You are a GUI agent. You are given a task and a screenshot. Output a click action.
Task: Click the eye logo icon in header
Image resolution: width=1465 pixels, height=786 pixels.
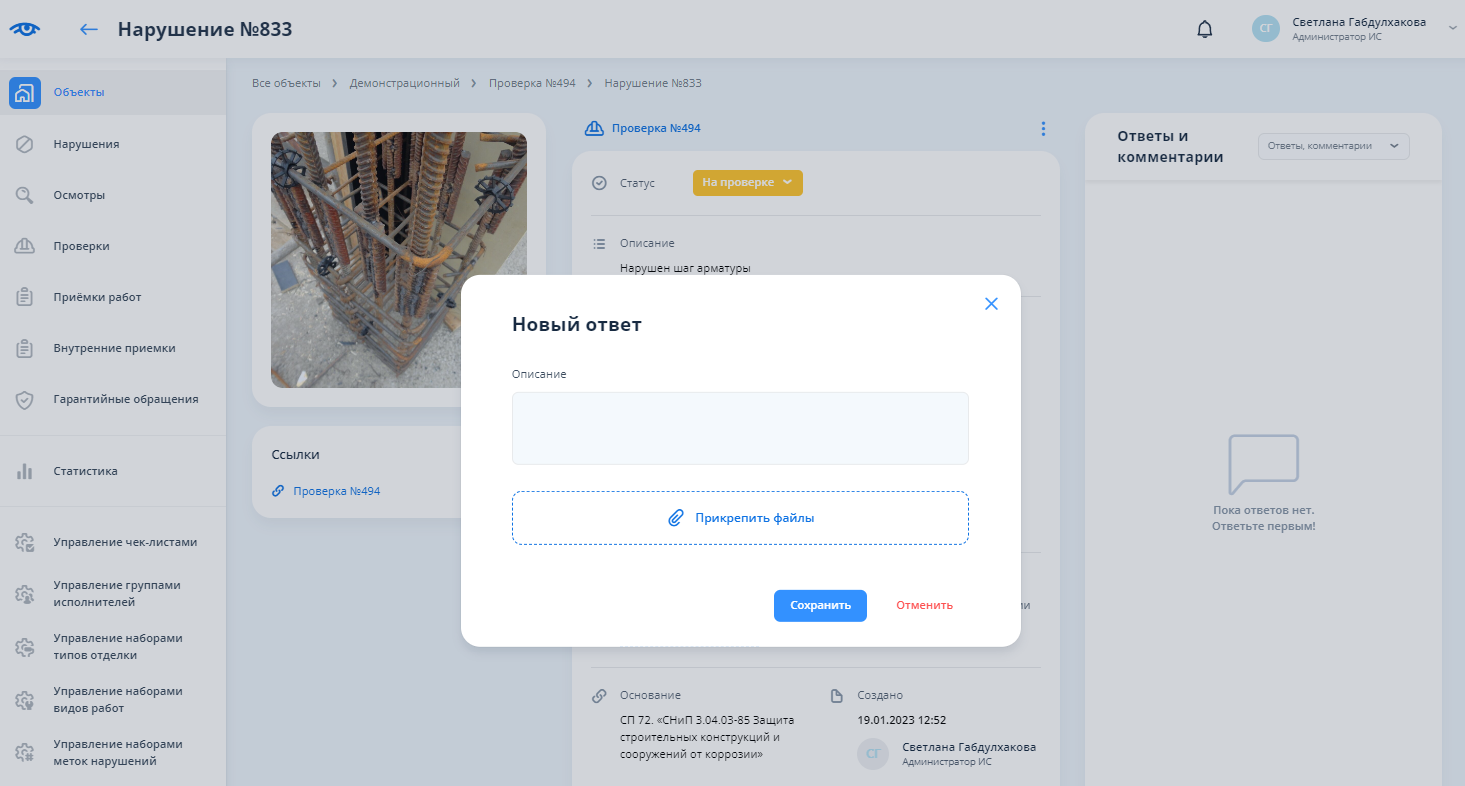click(24, 29)
